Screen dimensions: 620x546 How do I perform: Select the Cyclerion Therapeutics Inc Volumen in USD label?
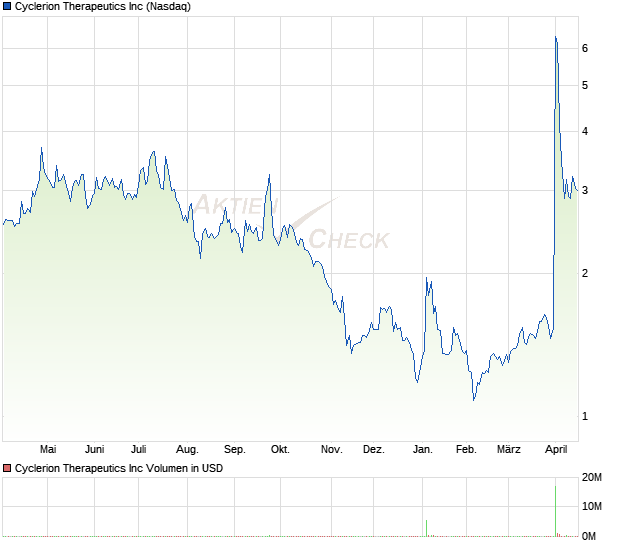[119, 469]
